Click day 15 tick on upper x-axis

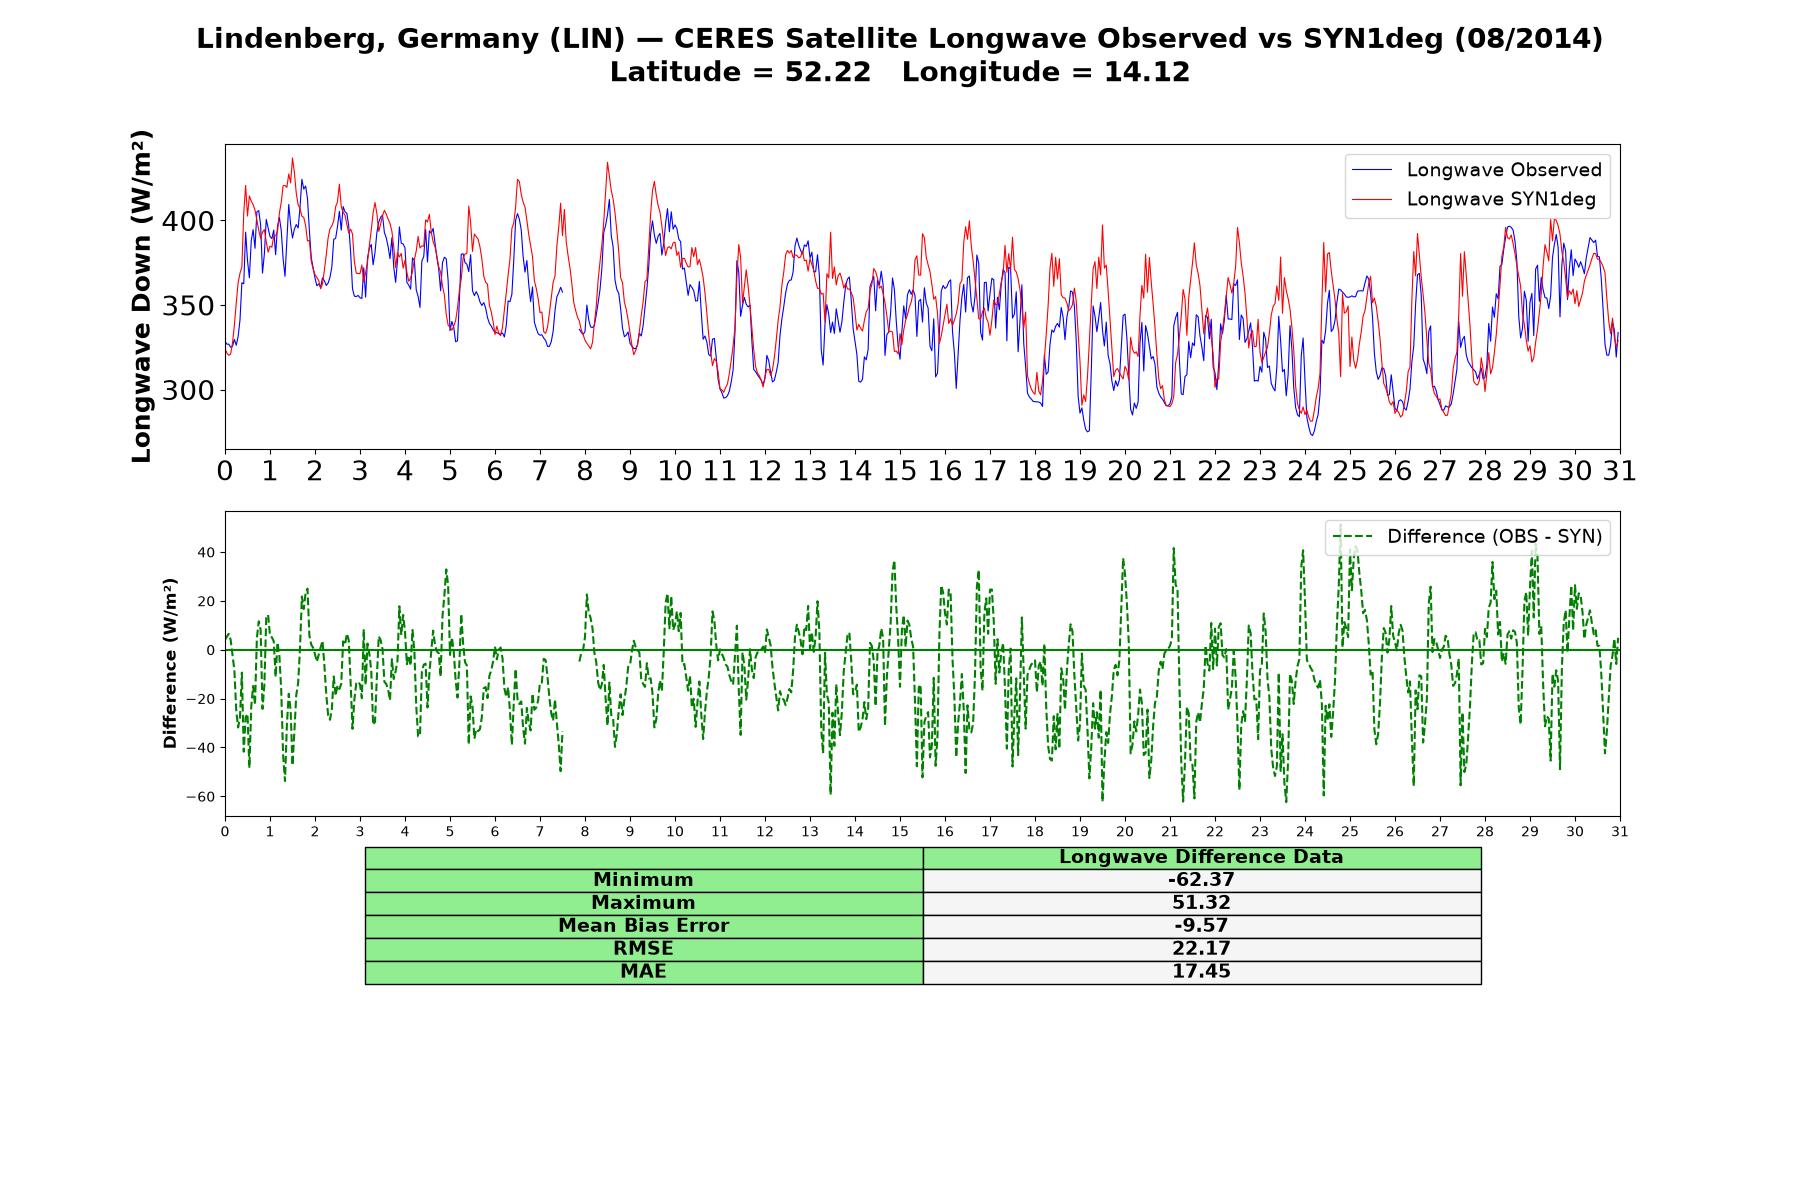click(x=900, y=471)
